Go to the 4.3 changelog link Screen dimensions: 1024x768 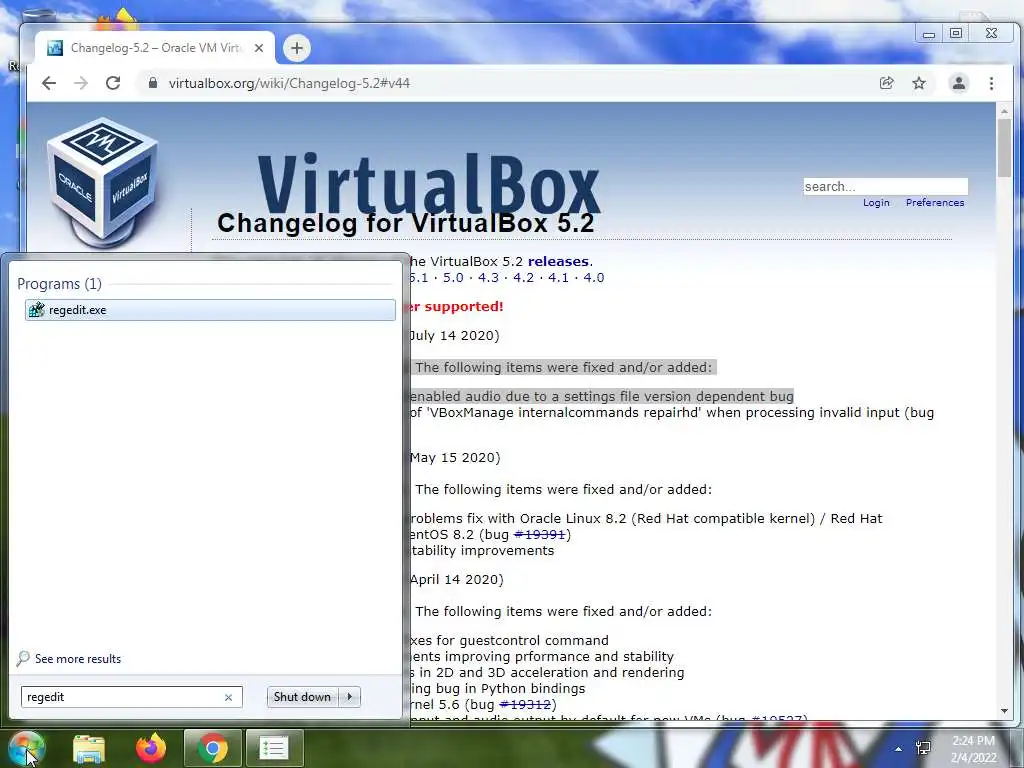pyautogui.click(x=488, y=278)
